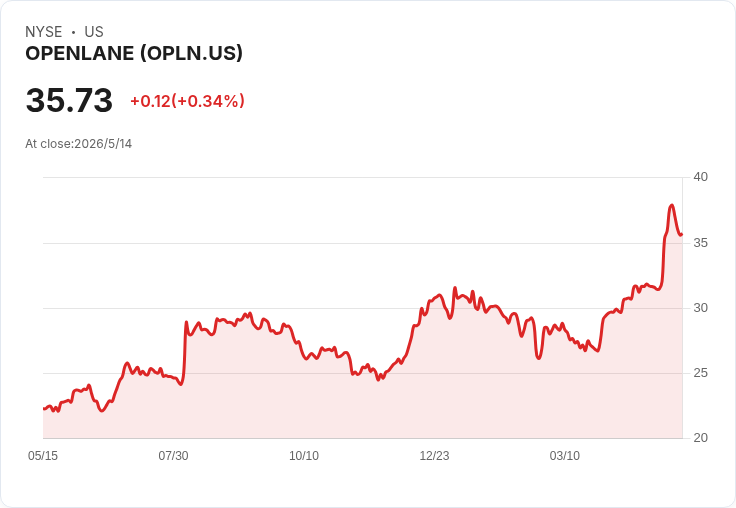The image size is (736, 508).
Task: Click the 25 y-axis price label
Action: point(700,373)
